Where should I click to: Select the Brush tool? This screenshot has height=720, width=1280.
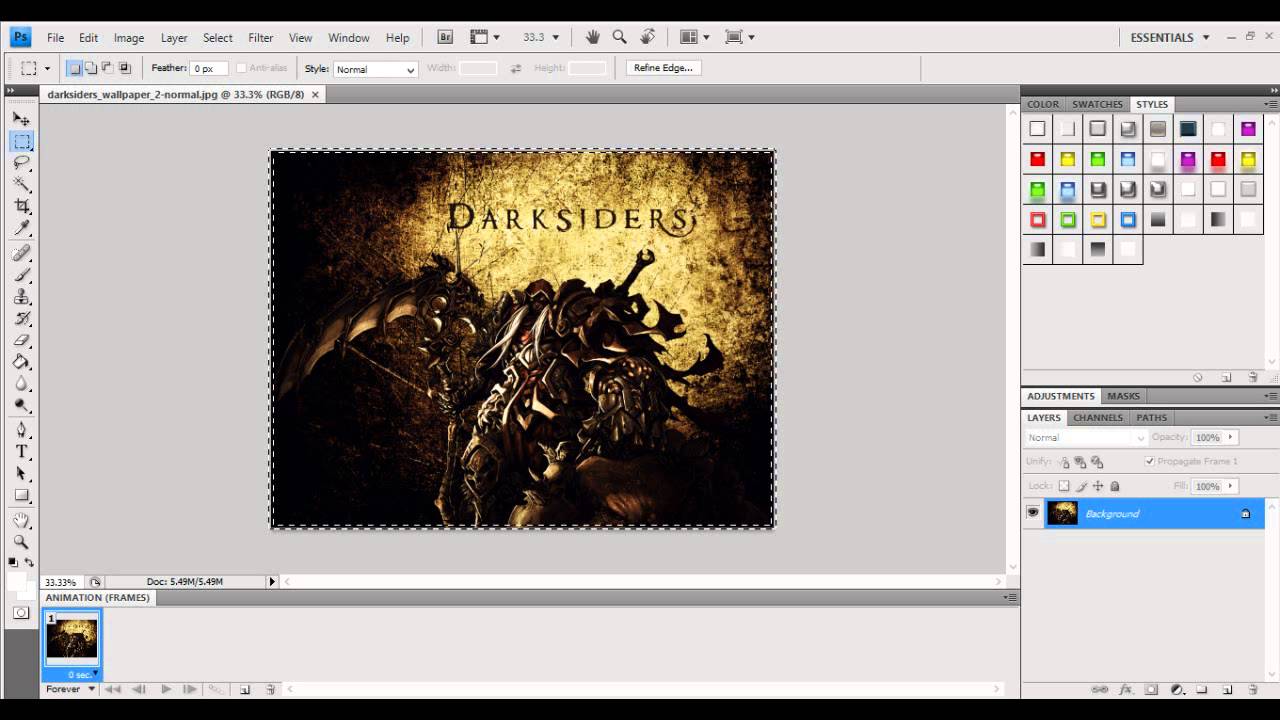click(21, 275)
